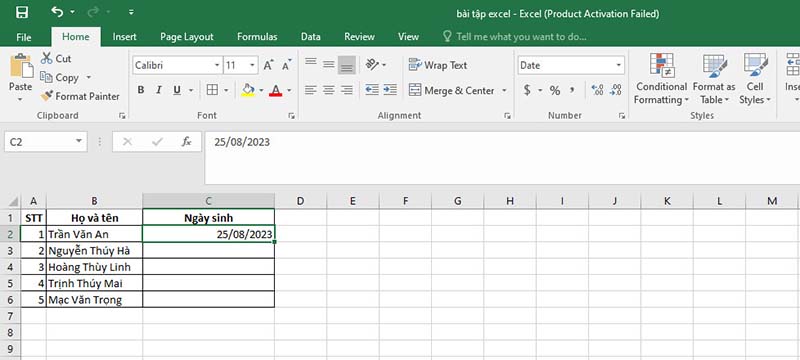Decrease font size with the smaller A
The width and height of the screenshot is (800, 360).
tap(287, 65)
